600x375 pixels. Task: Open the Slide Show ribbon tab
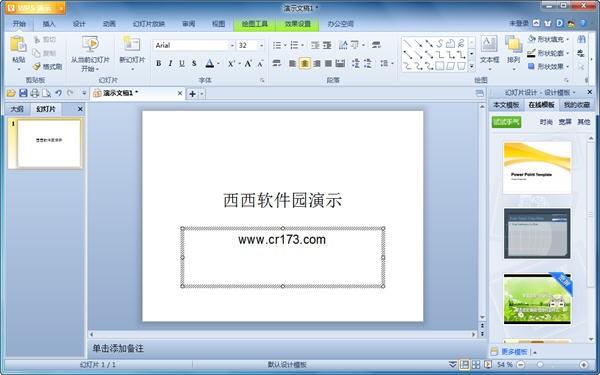[x=149, y=24]
